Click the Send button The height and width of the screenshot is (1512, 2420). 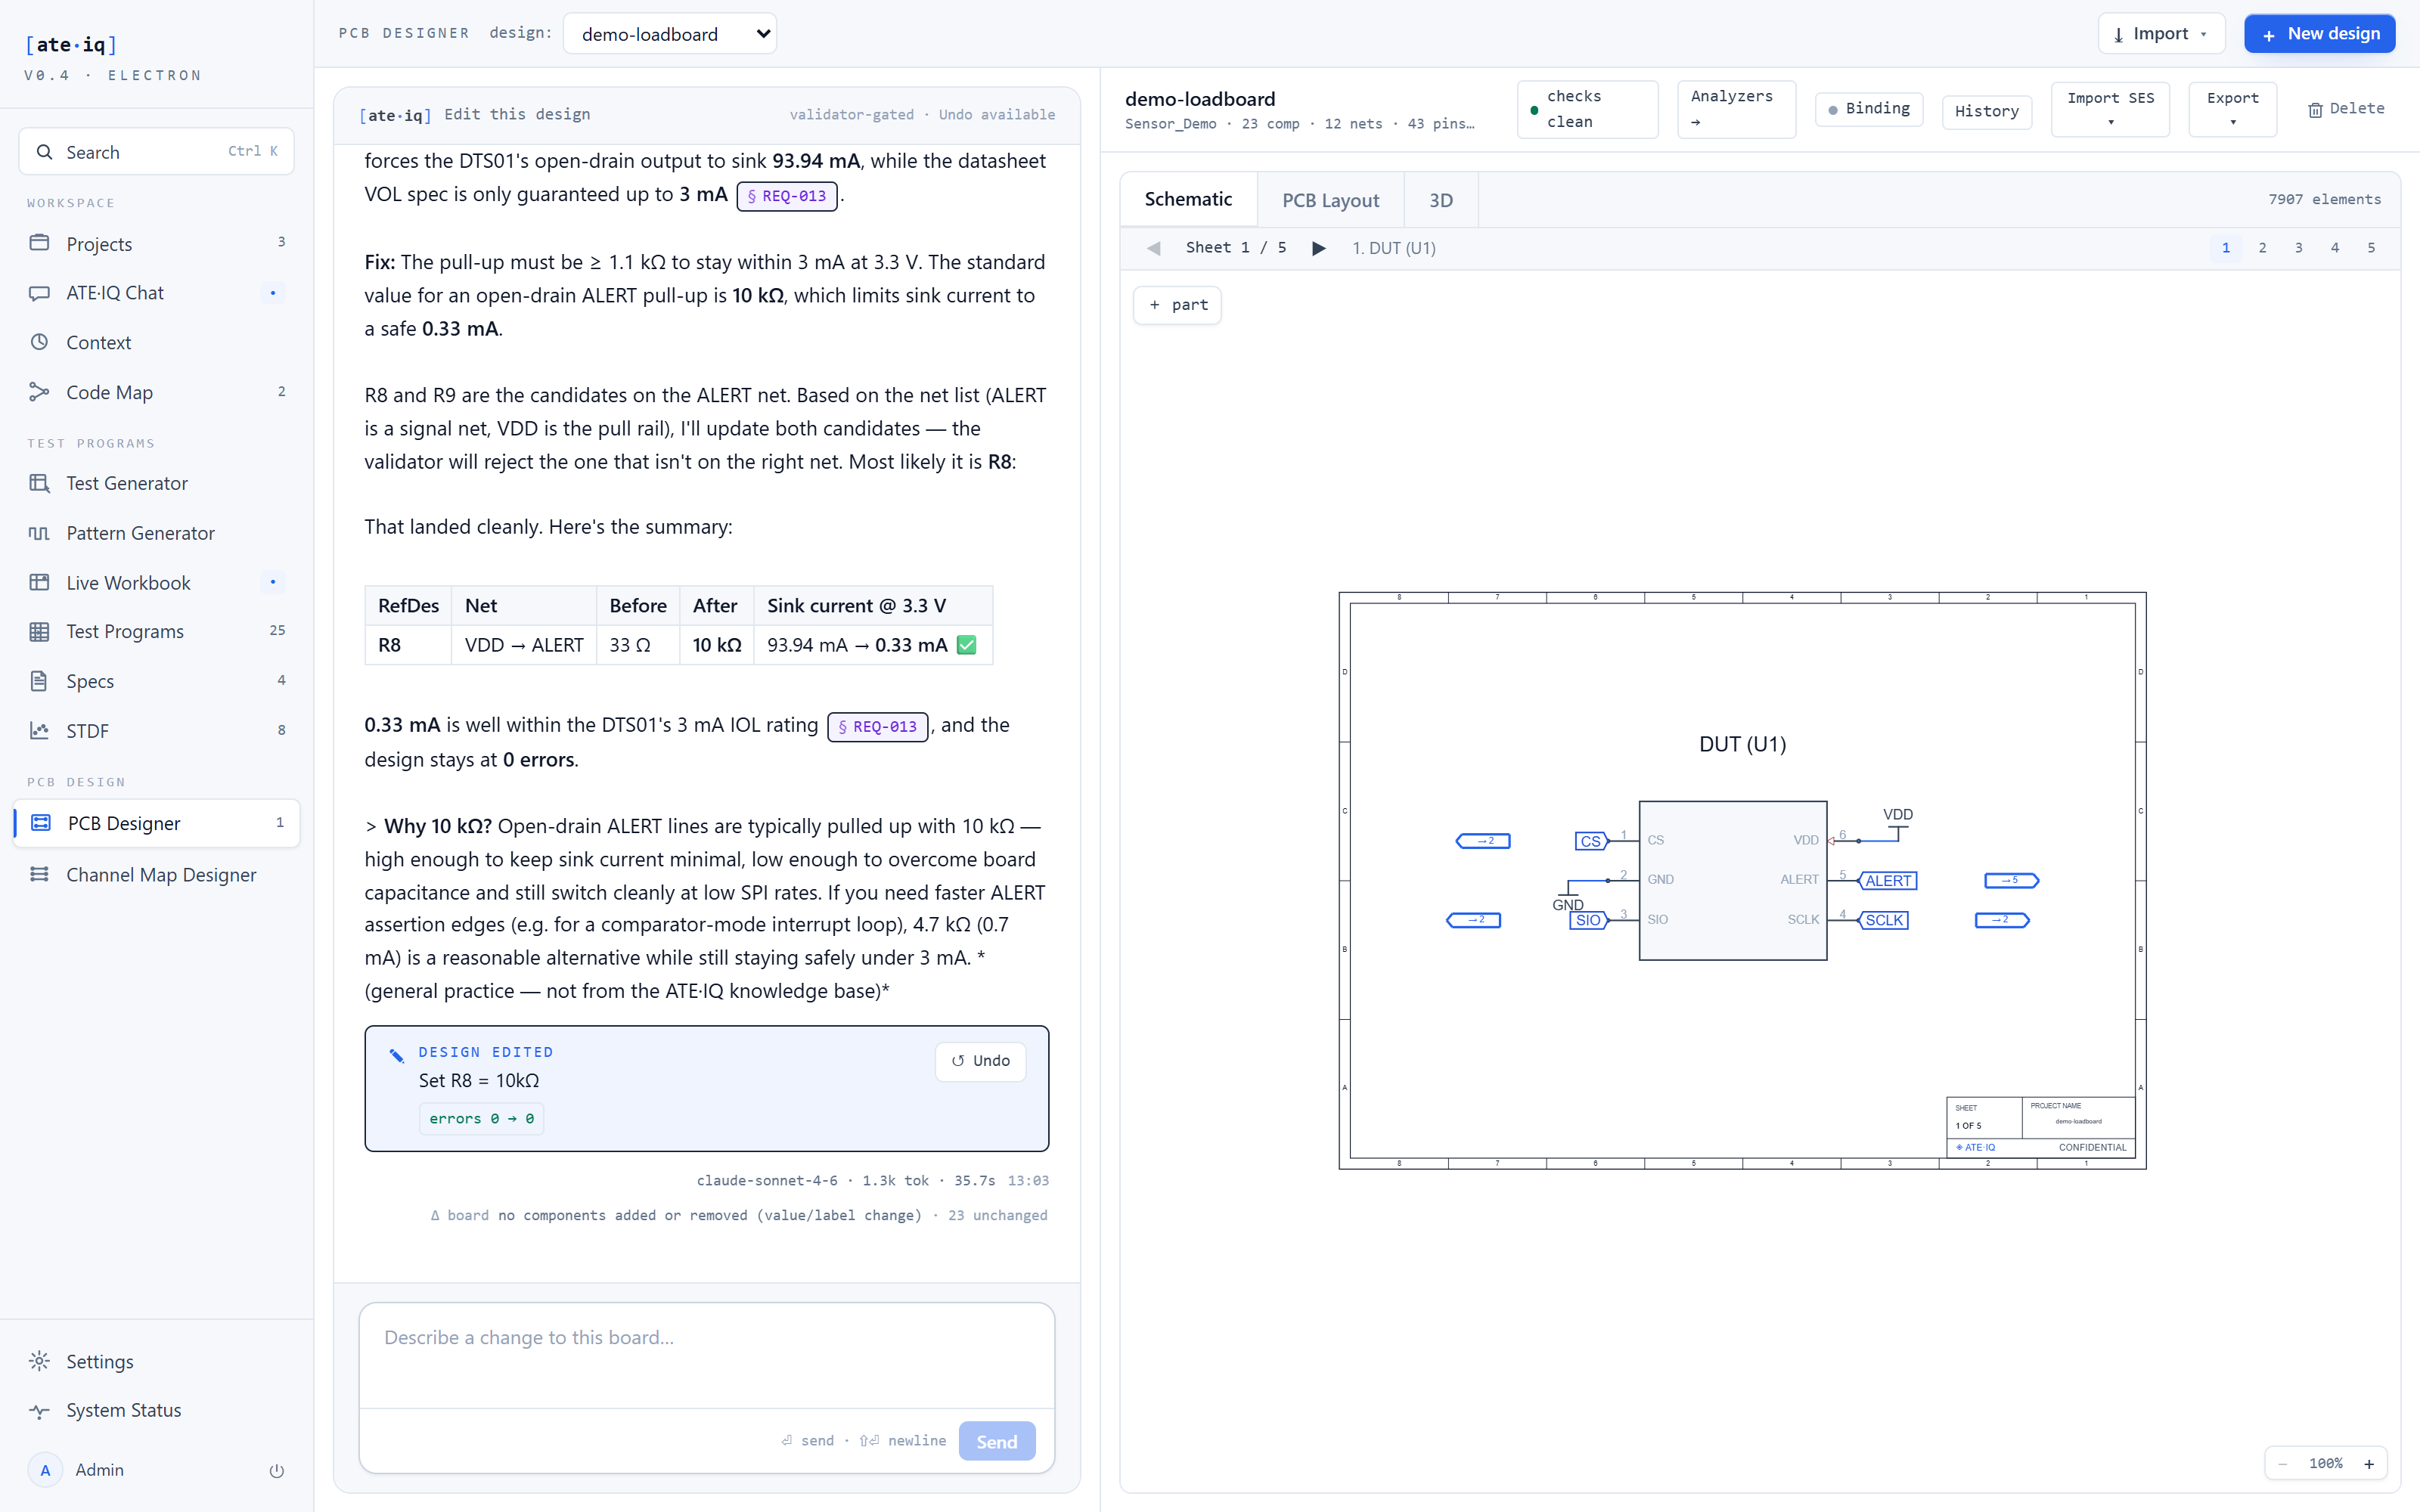(996, 1441)
